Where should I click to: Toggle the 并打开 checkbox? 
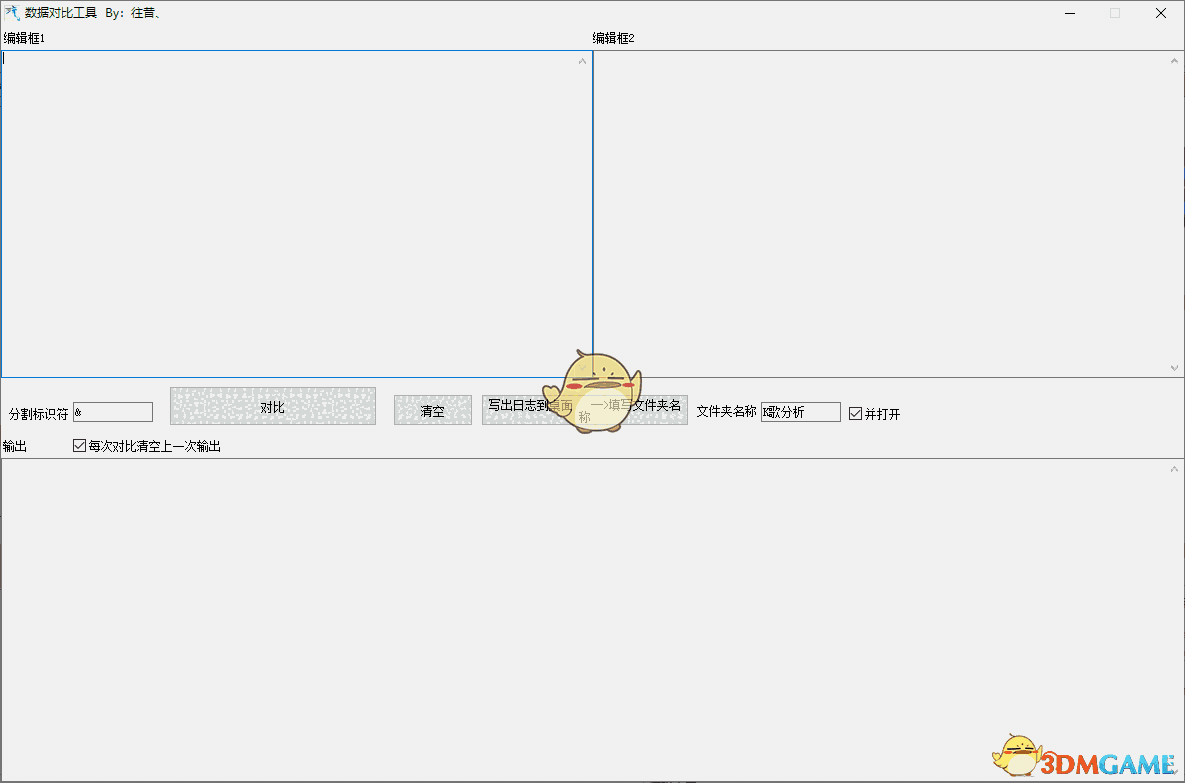855,413
